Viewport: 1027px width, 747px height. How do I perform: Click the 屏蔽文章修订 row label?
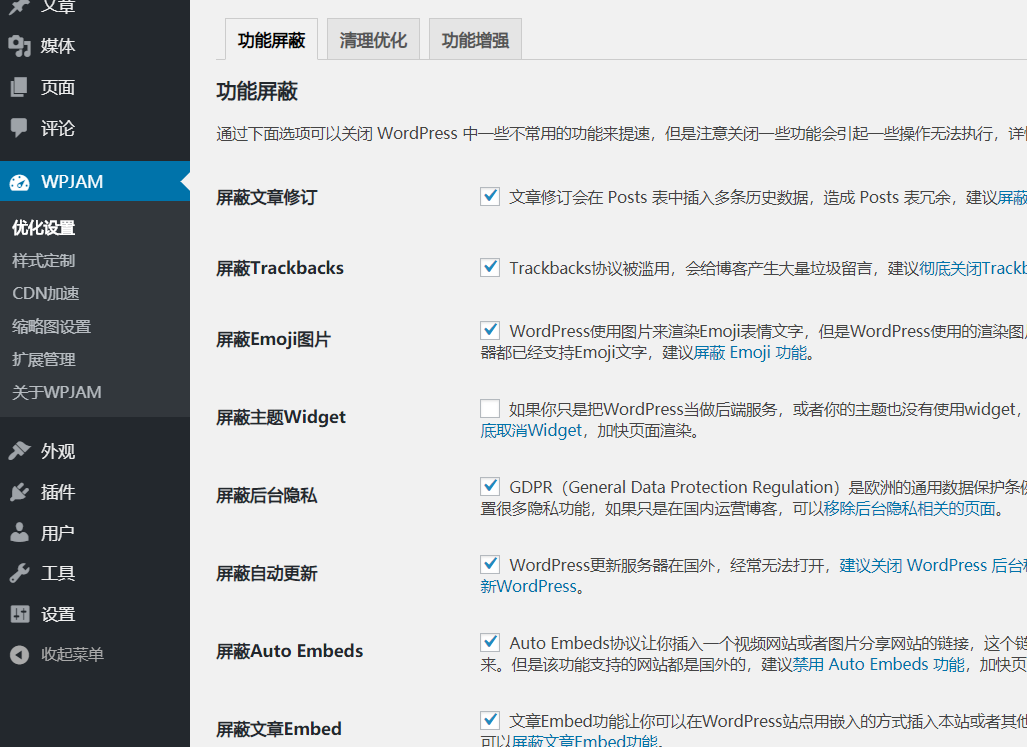(267, 197)
